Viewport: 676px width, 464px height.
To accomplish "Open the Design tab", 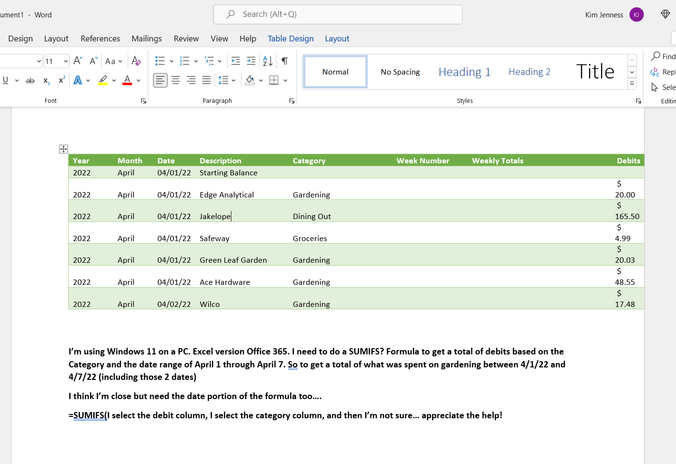I will point(20,39).
